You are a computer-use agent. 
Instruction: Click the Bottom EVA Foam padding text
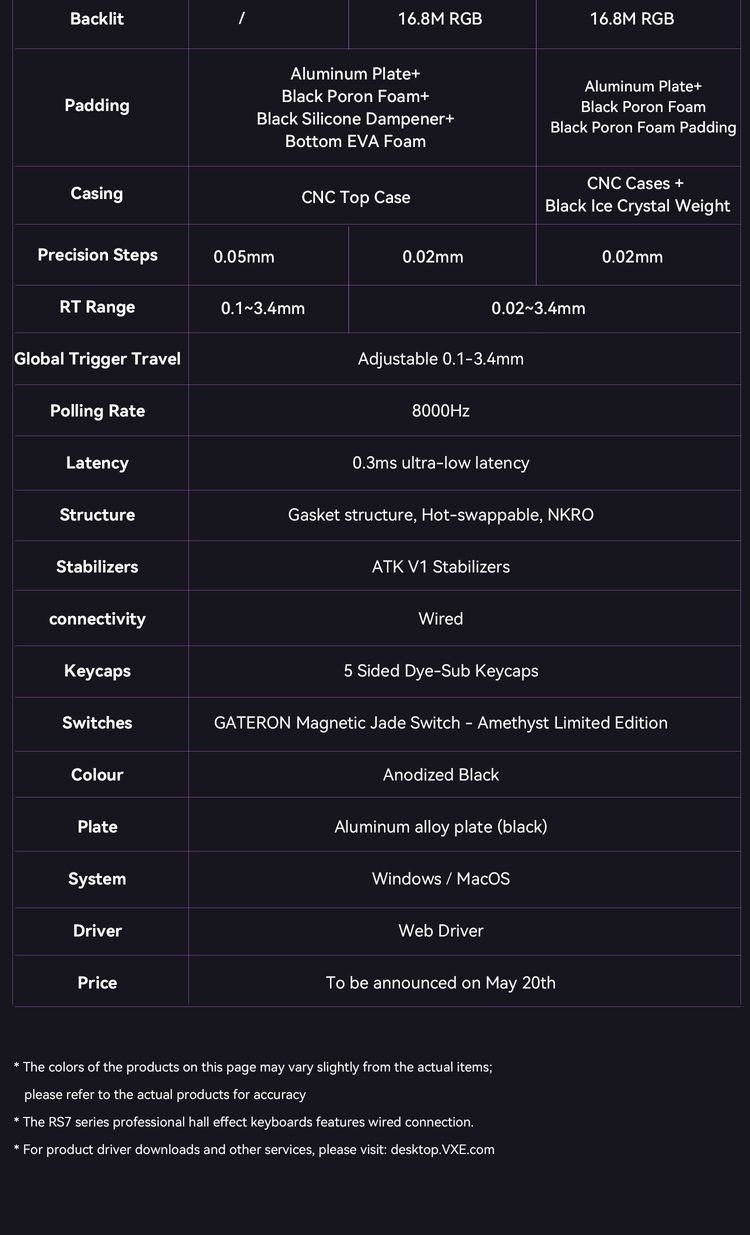355,141
